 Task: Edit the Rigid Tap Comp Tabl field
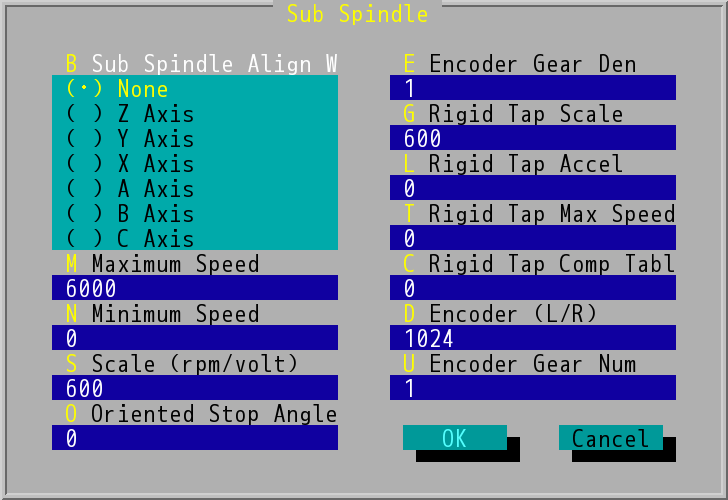tap(533, 287)
